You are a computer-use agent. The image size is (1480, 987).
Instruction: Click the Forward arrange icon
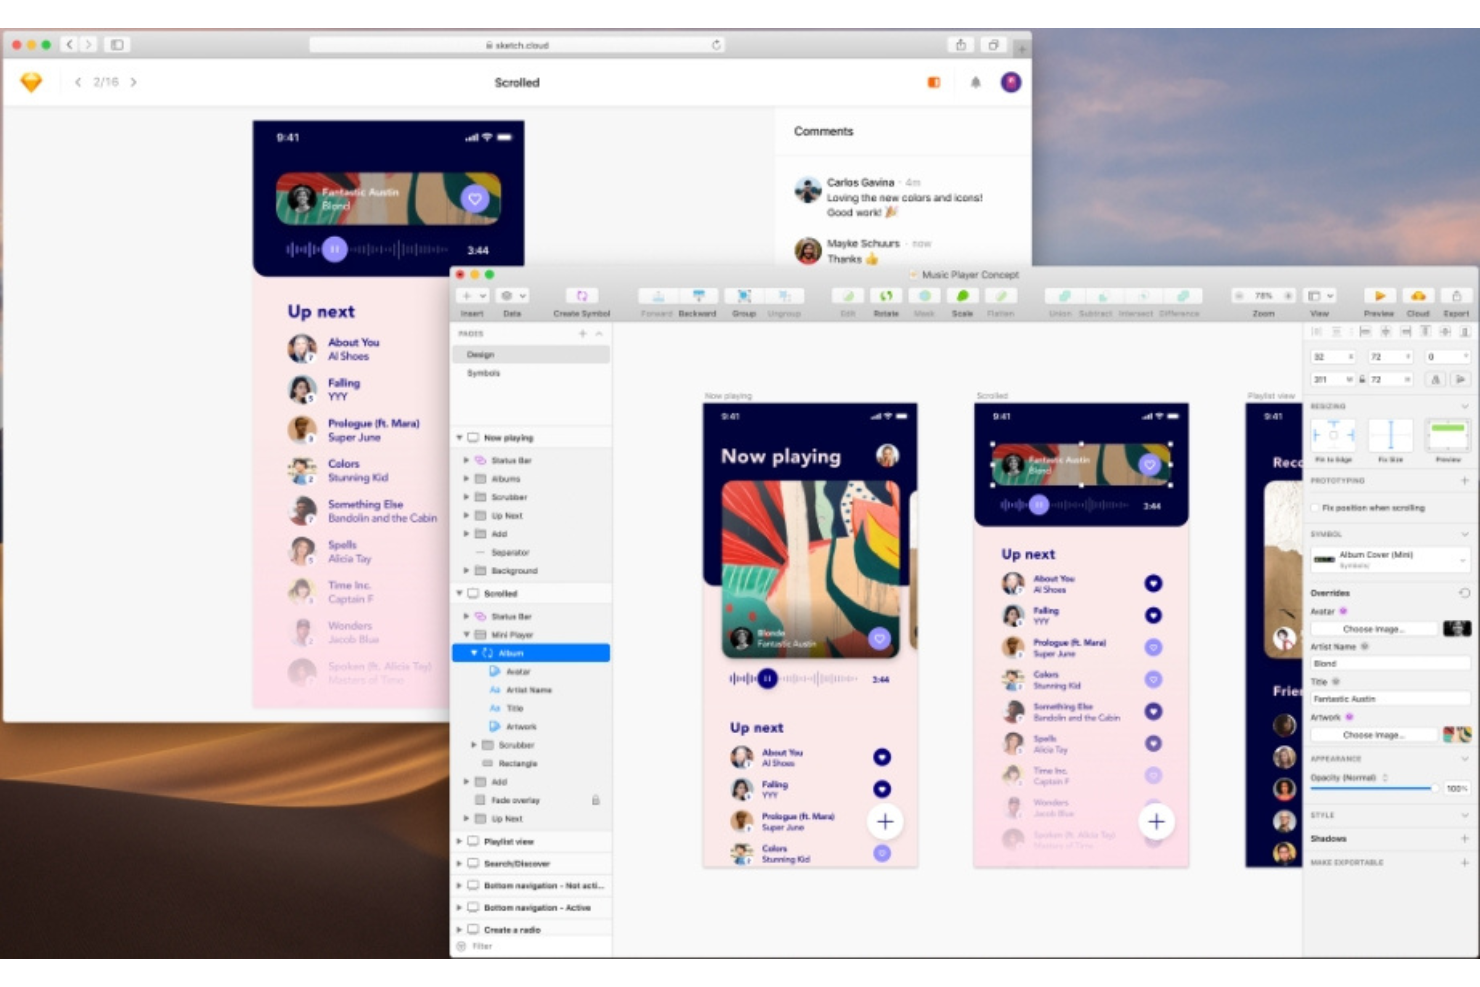click(658, 296)
